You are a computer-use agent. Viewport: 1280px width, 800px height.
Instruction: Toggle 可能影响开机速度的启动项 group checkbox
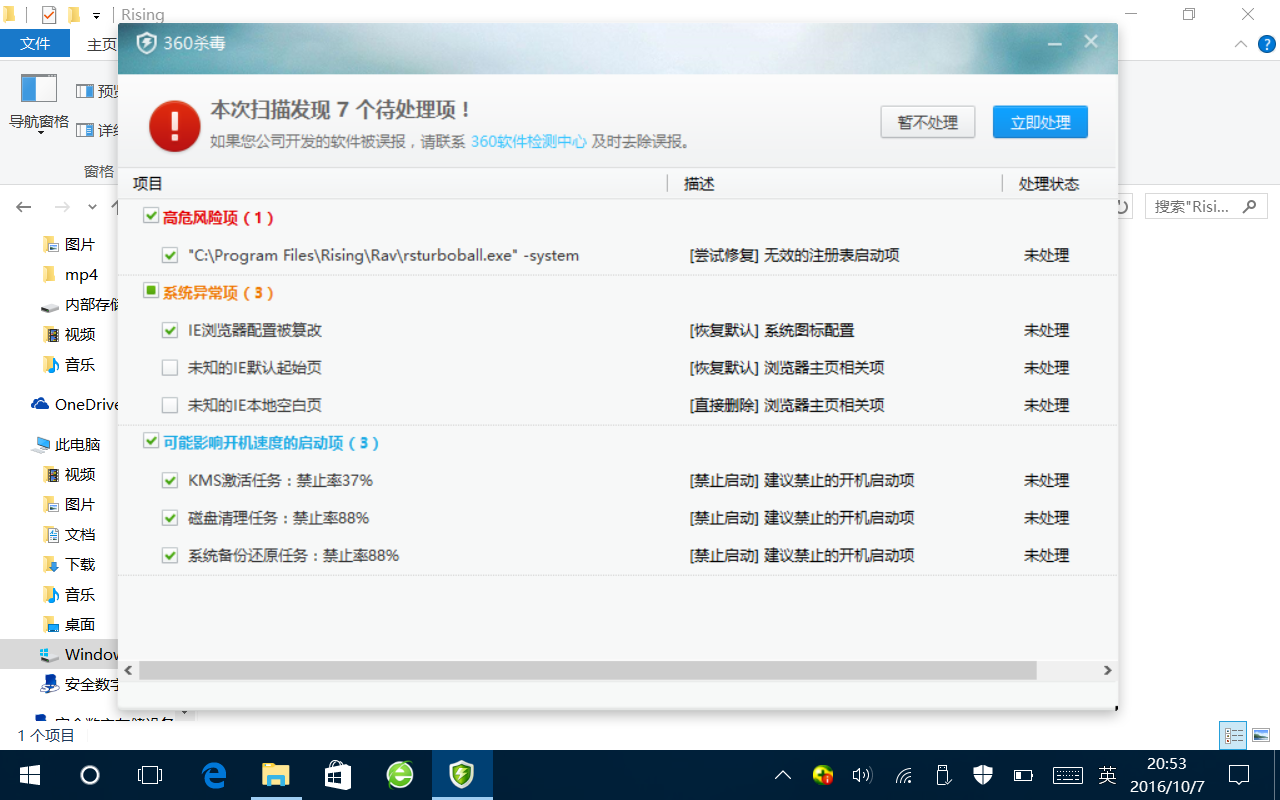coord(151,441)
